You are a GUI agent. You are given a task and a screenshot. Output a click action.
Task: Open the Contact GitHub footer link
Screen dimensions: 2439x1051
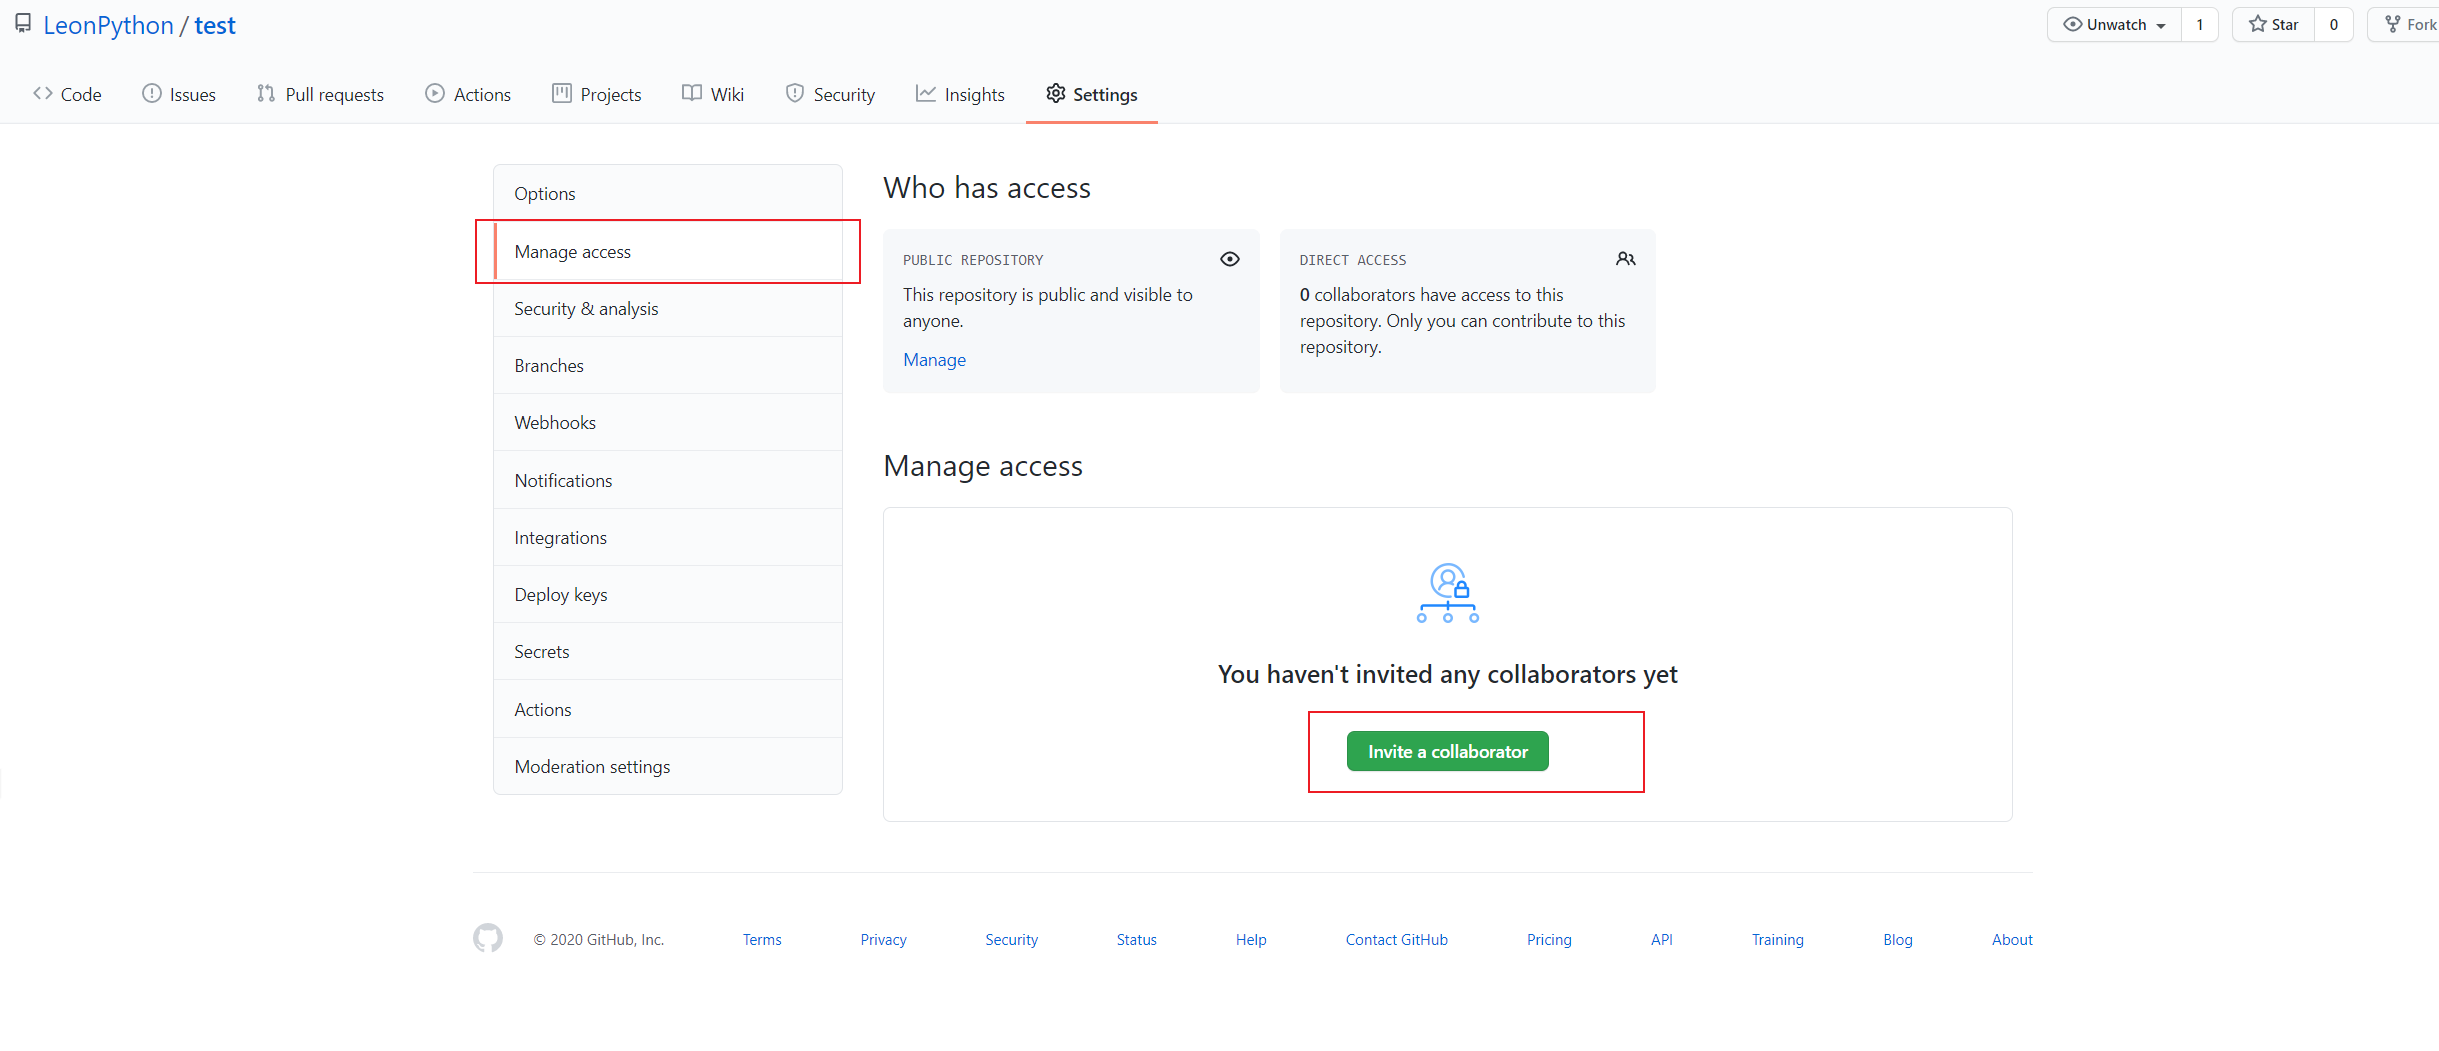point(1397,940)
